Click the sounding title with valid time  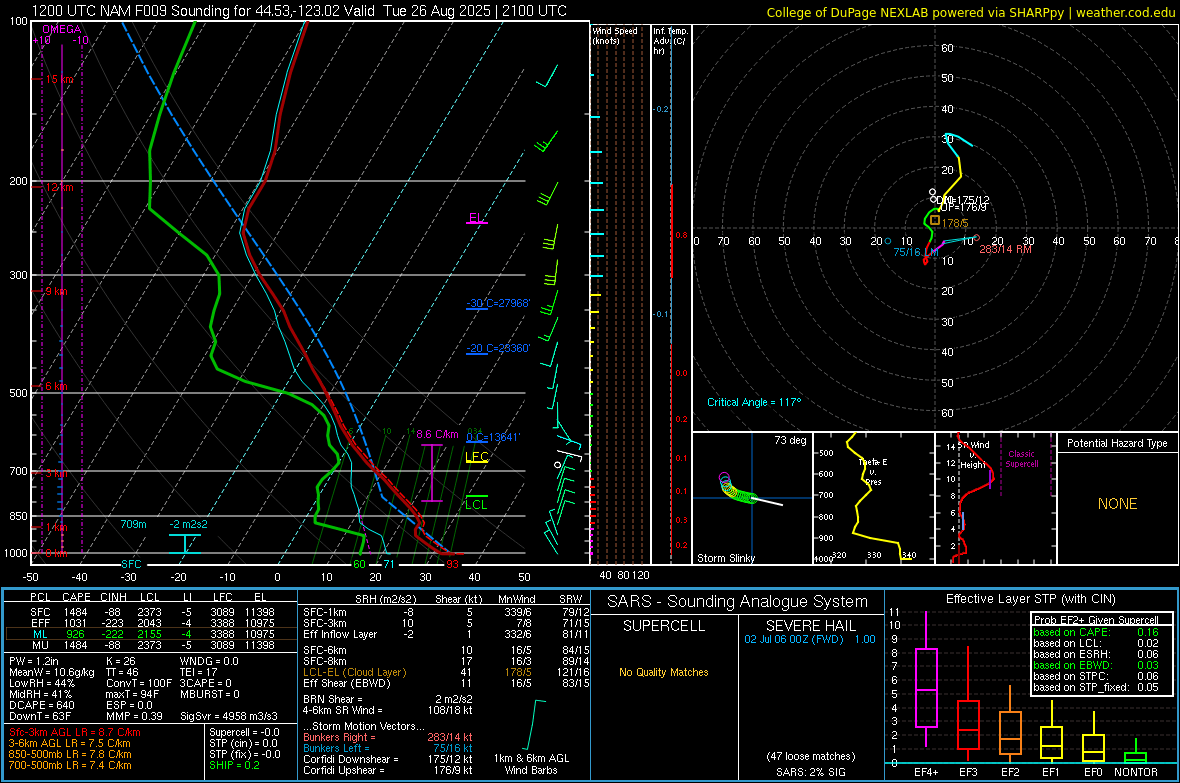[x=299, y=11]
